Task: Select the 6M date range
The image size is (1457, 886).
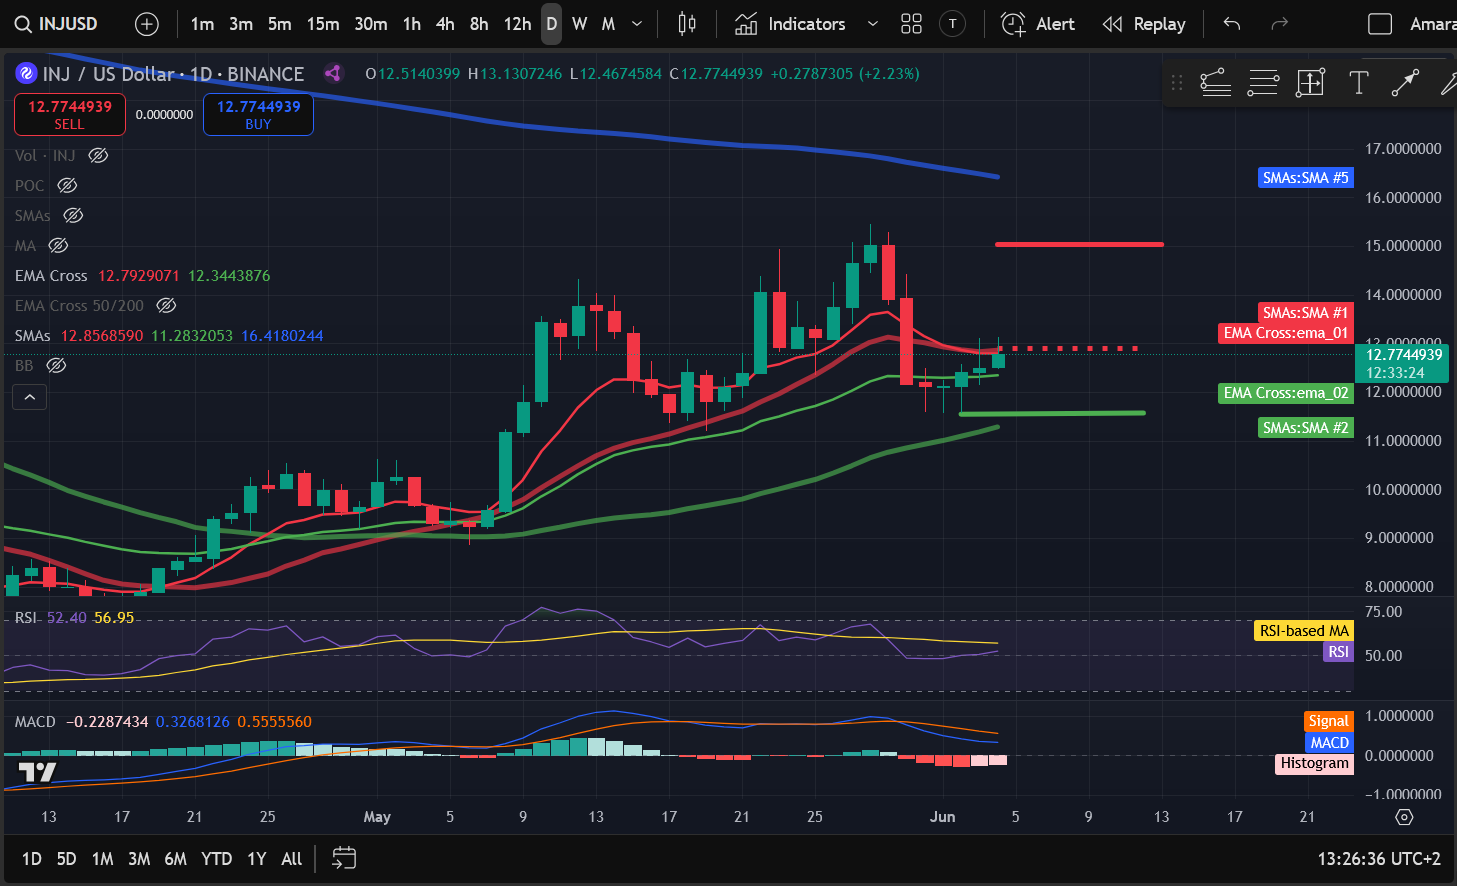Action: [175, 858]
